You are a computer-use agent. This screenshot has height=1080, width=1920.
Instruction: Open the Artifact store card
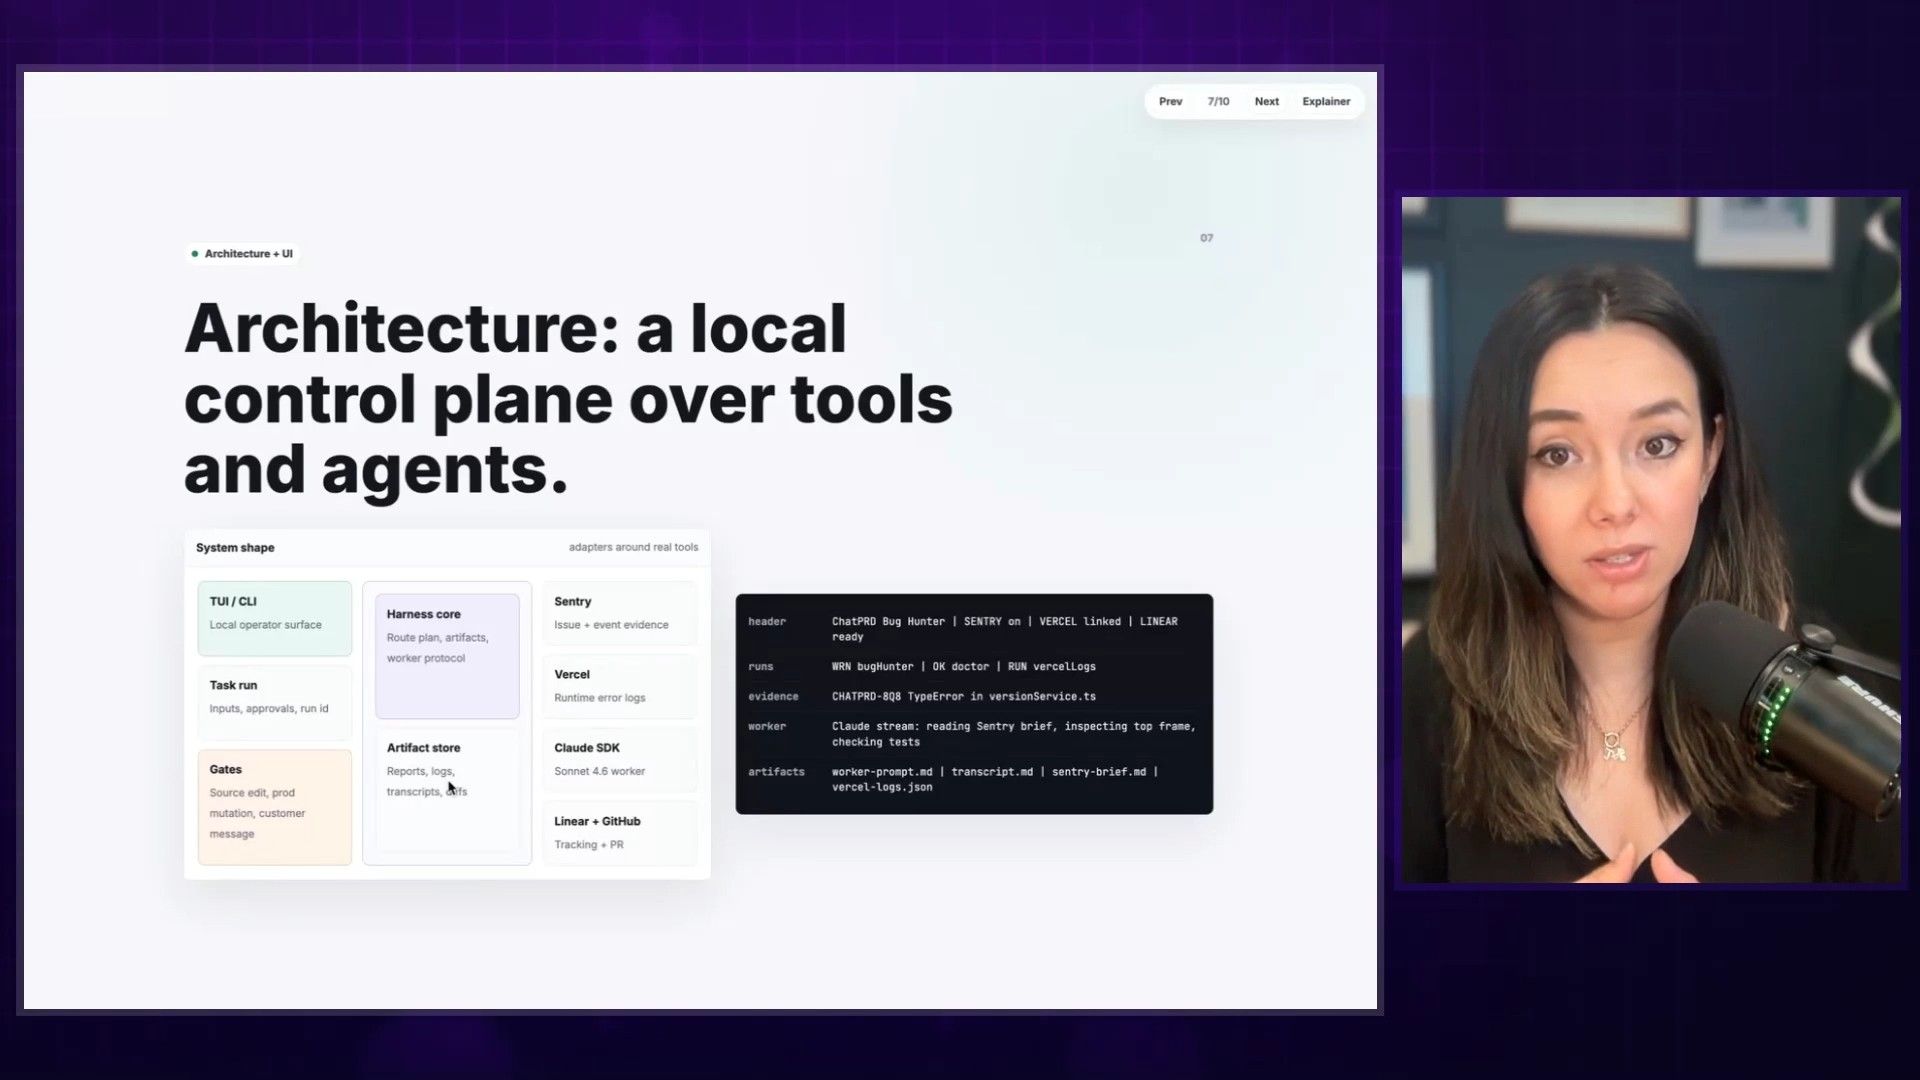tap(447, 790)
